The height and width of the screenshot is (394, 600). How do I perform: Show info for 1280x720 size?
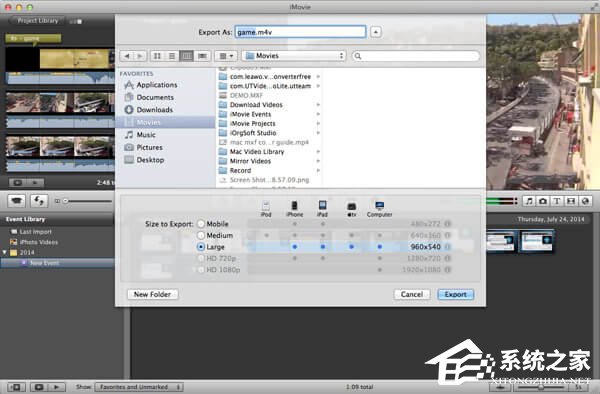coord(448,259)
